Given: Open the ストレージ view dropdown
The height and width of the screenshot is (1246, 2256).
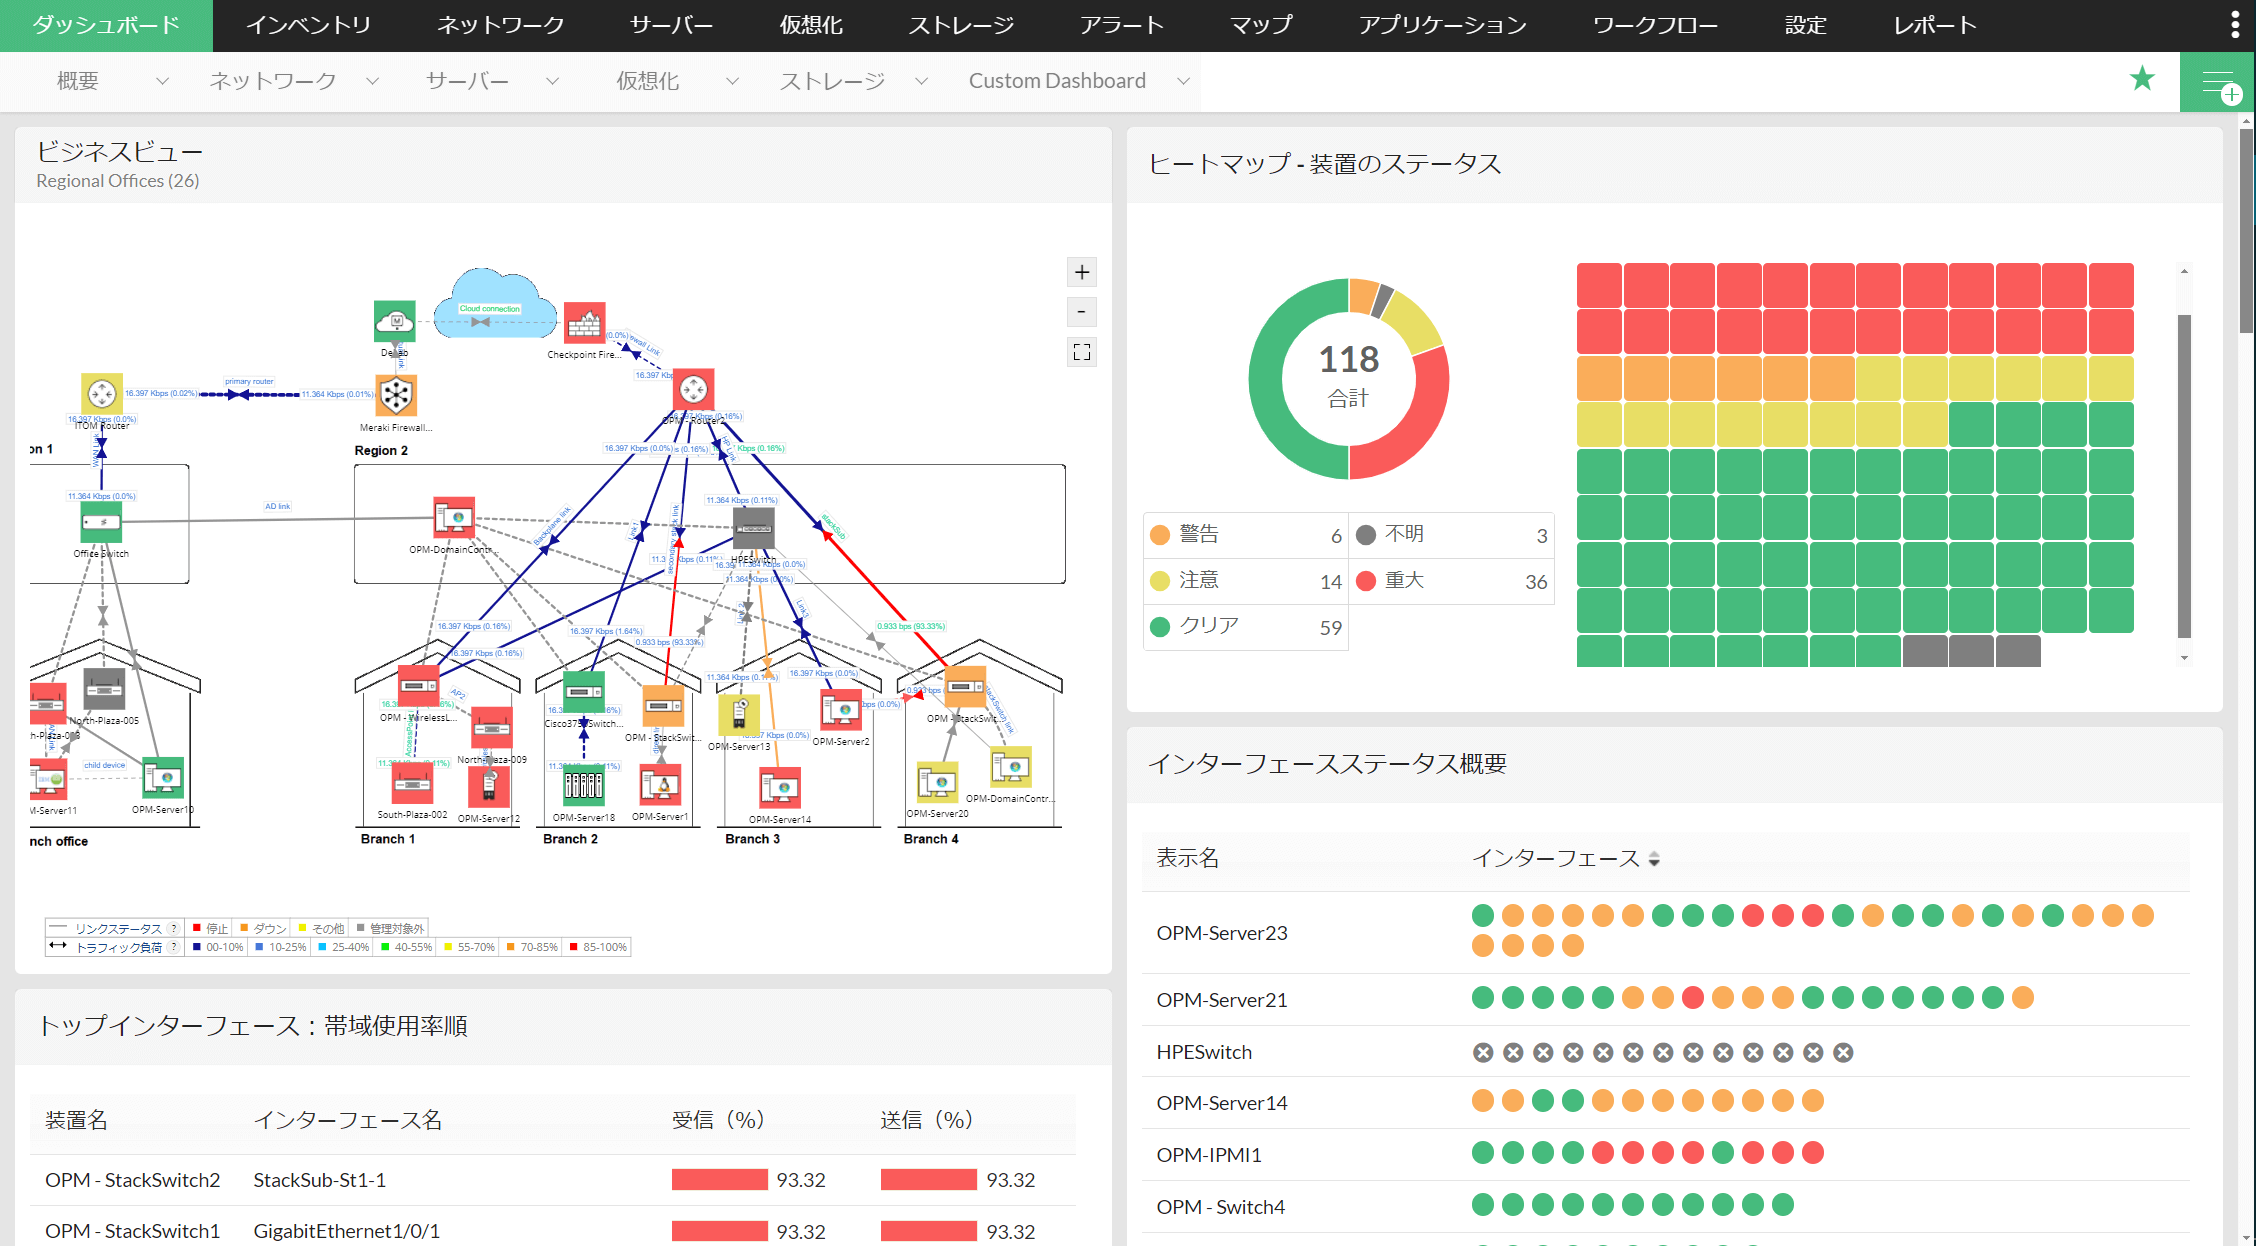Looking at the screenshot, I should point(921,81).
